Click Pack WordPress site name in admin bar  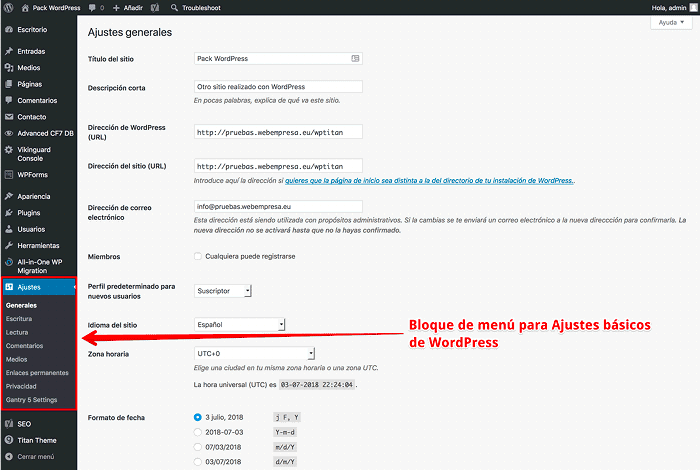coord(56,8)
